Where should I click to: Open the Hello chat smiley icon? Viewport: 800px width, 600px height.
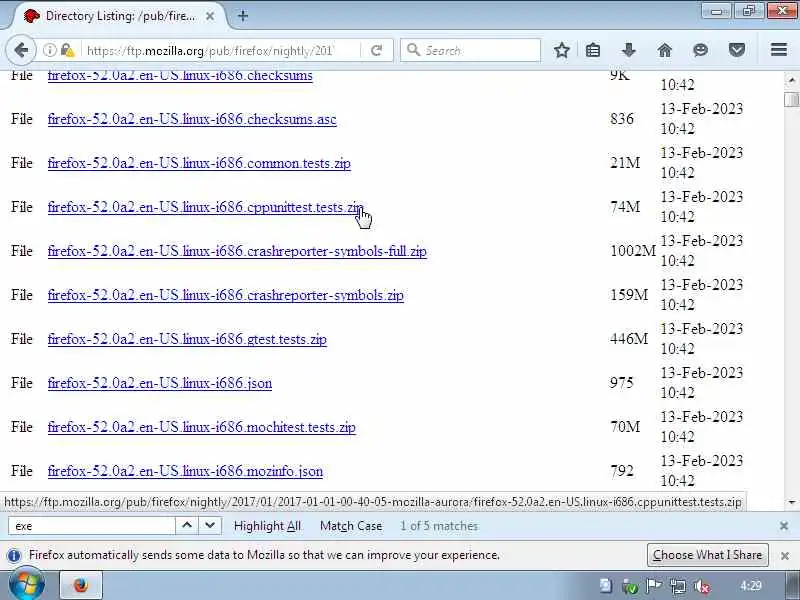point(701,50)
